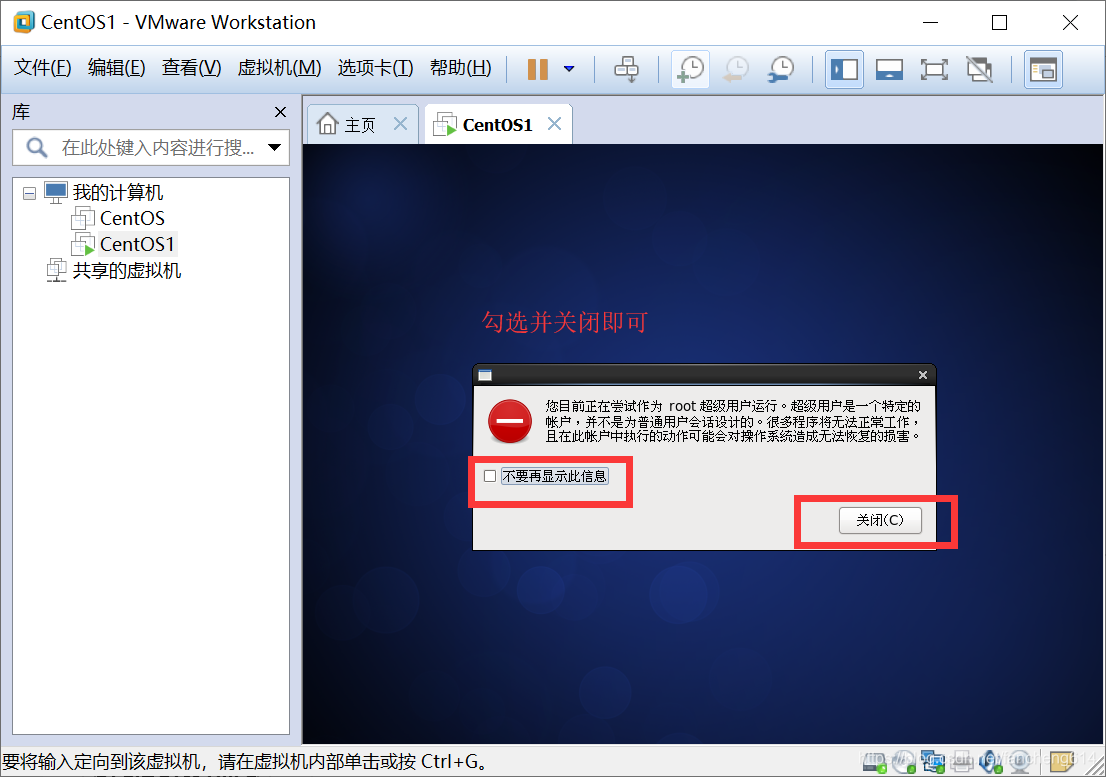Image resolution: width=1106 pixels, height=777 pixels.
Task: Click the CD/DVD drive status icon
Action: [904, 761]
